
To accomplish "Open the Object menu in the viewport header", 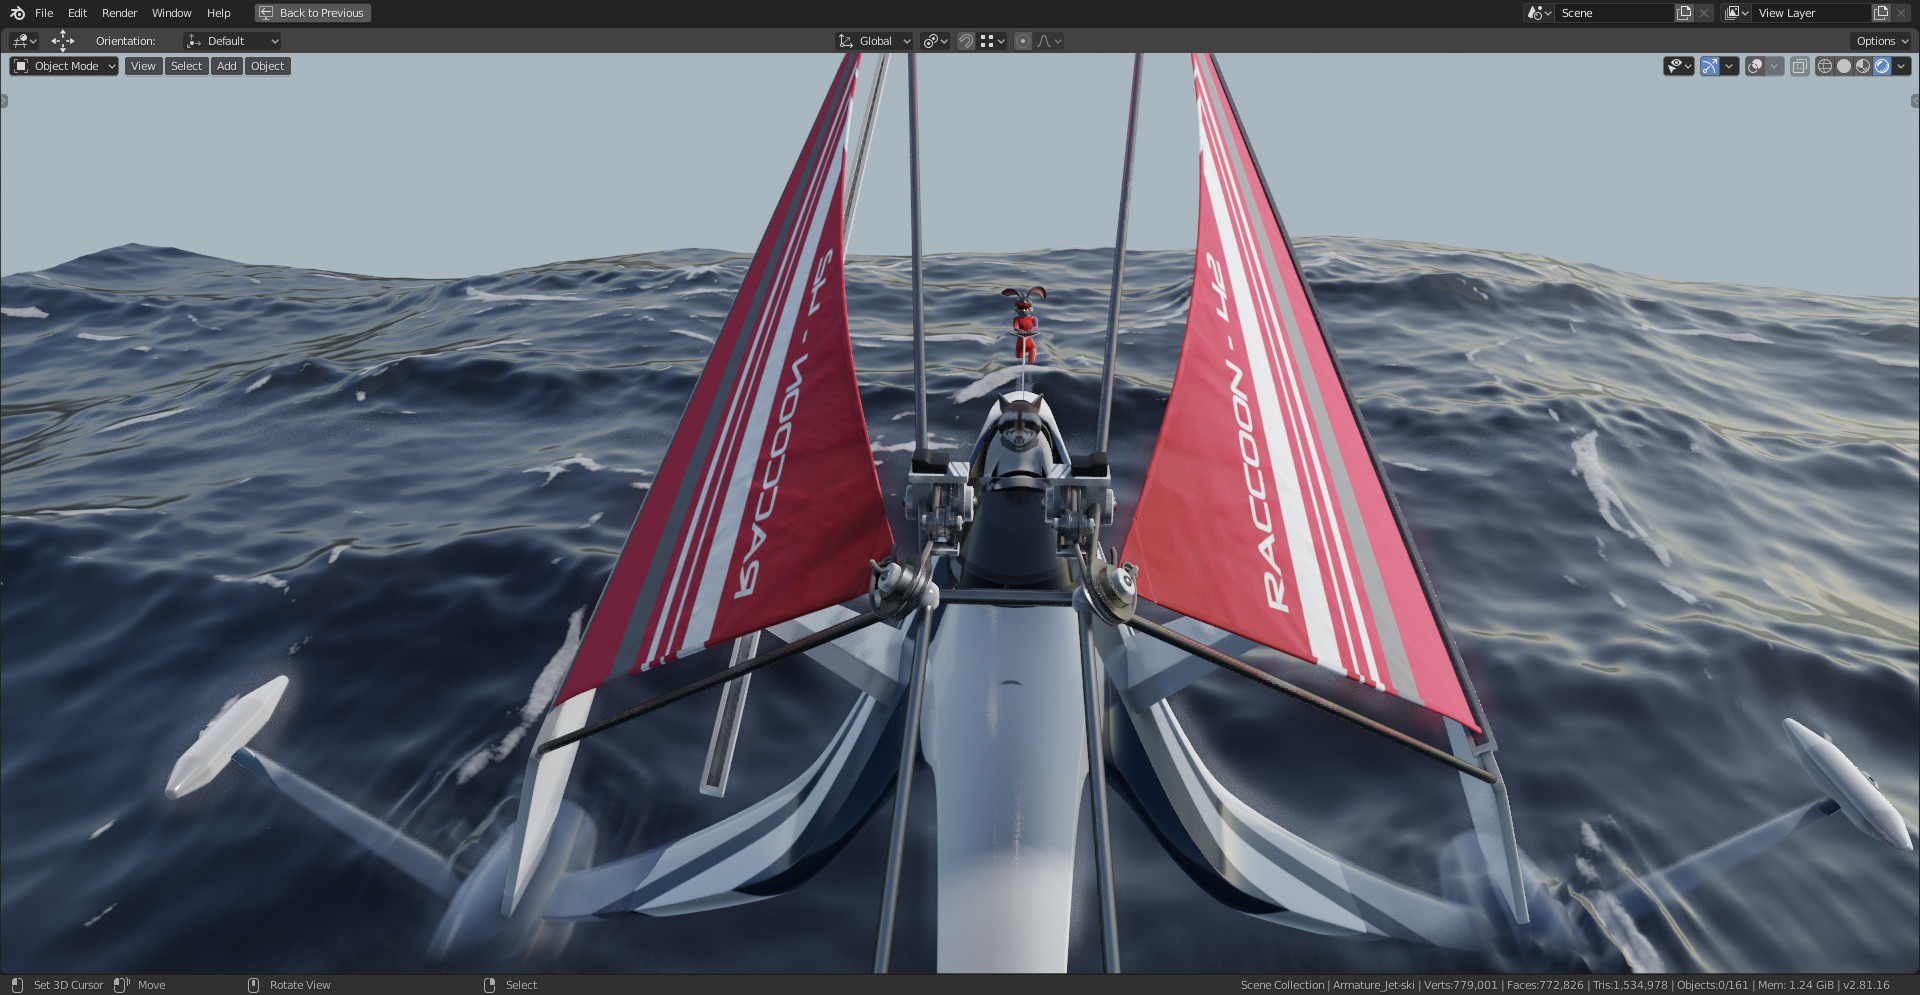I will pyautogui.click(x=267, y=66).
